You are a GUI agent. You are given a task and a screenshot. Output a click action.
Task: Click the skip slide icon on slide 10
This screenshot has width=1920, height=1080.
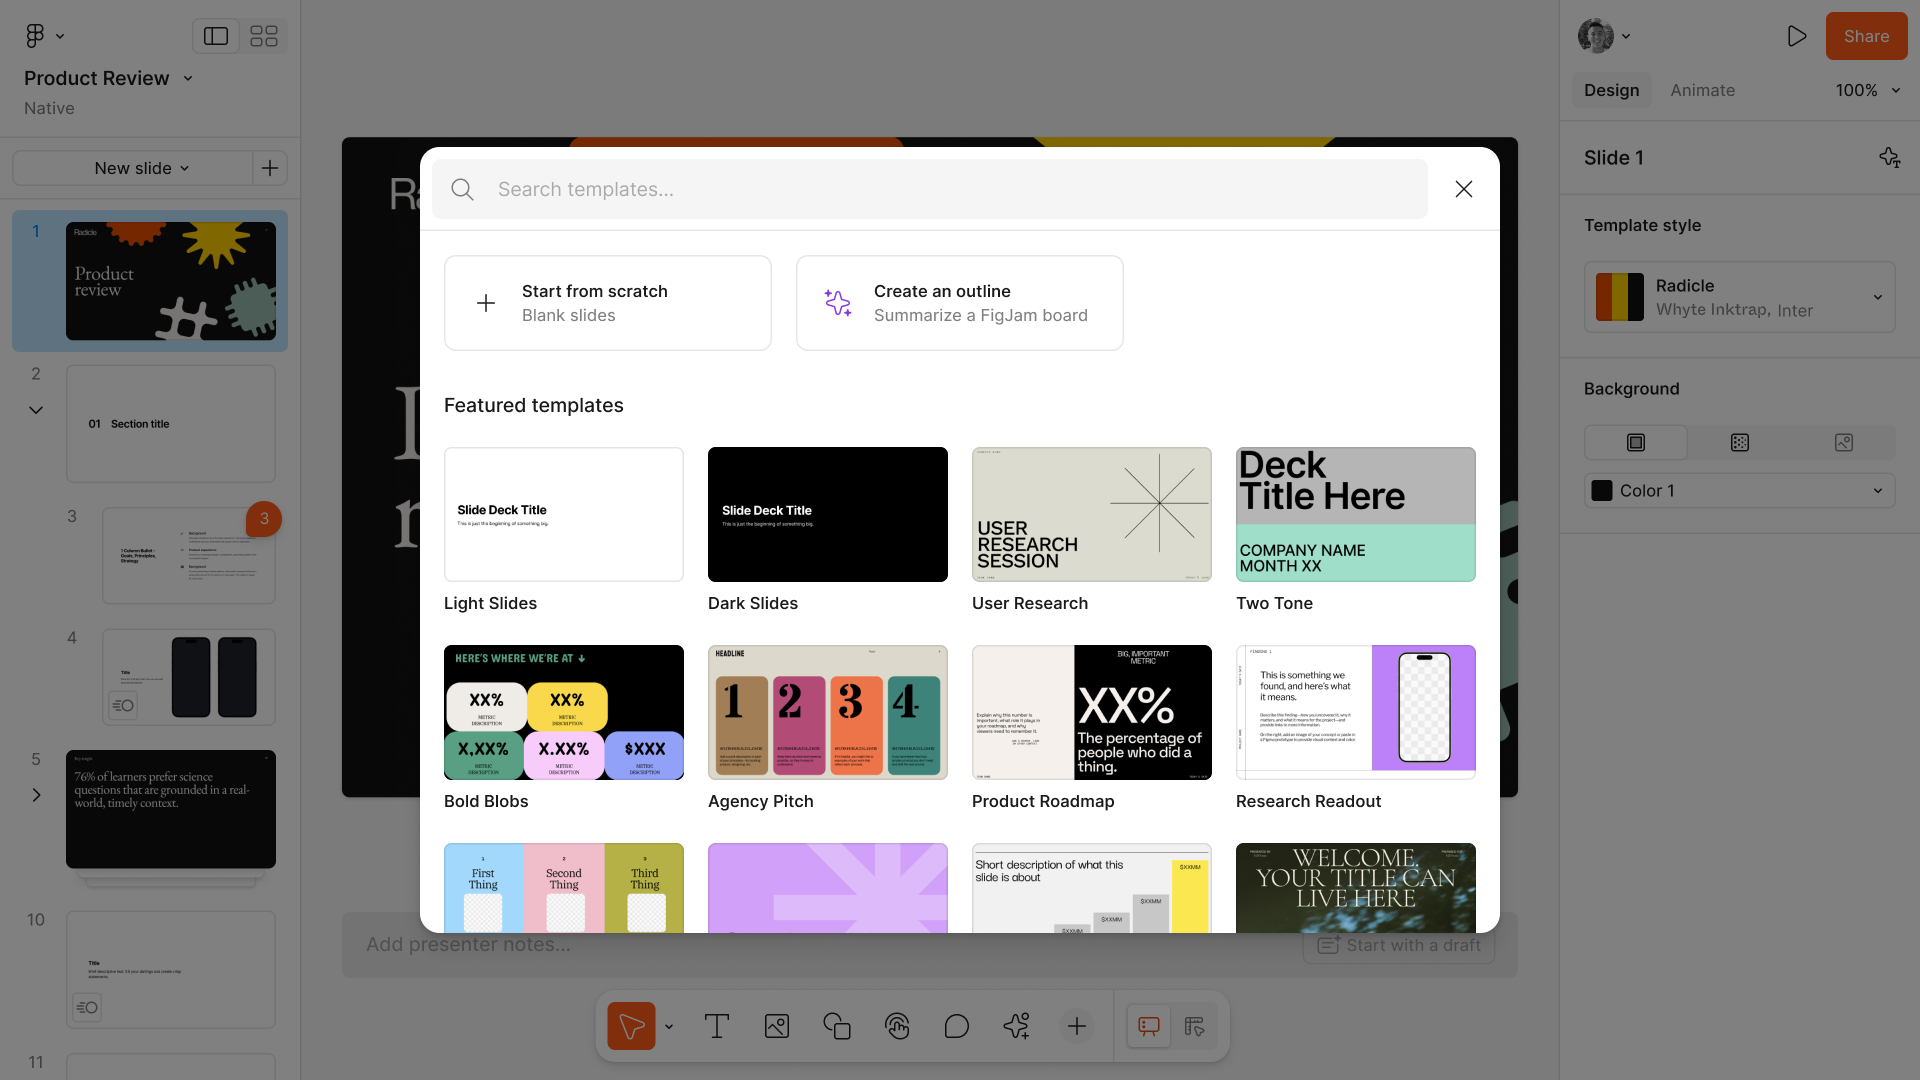click(87, 1008)
